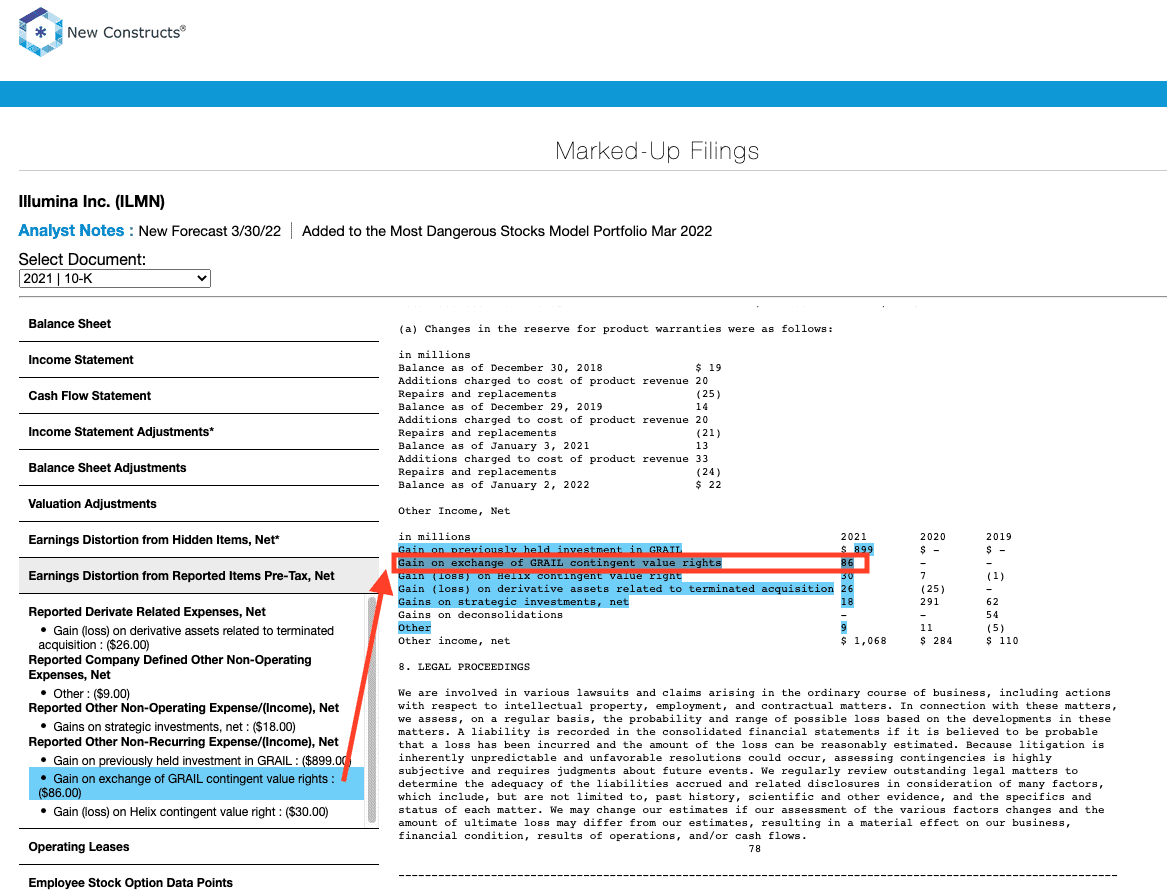
Task: Select Gain (loss) on Helix contingent value right item
Action: [x=190, y=812]
